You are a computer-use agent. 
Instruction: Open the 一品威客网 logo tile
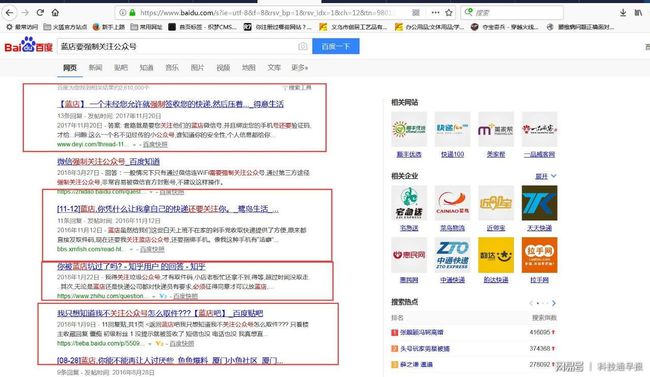coord(539,129)
